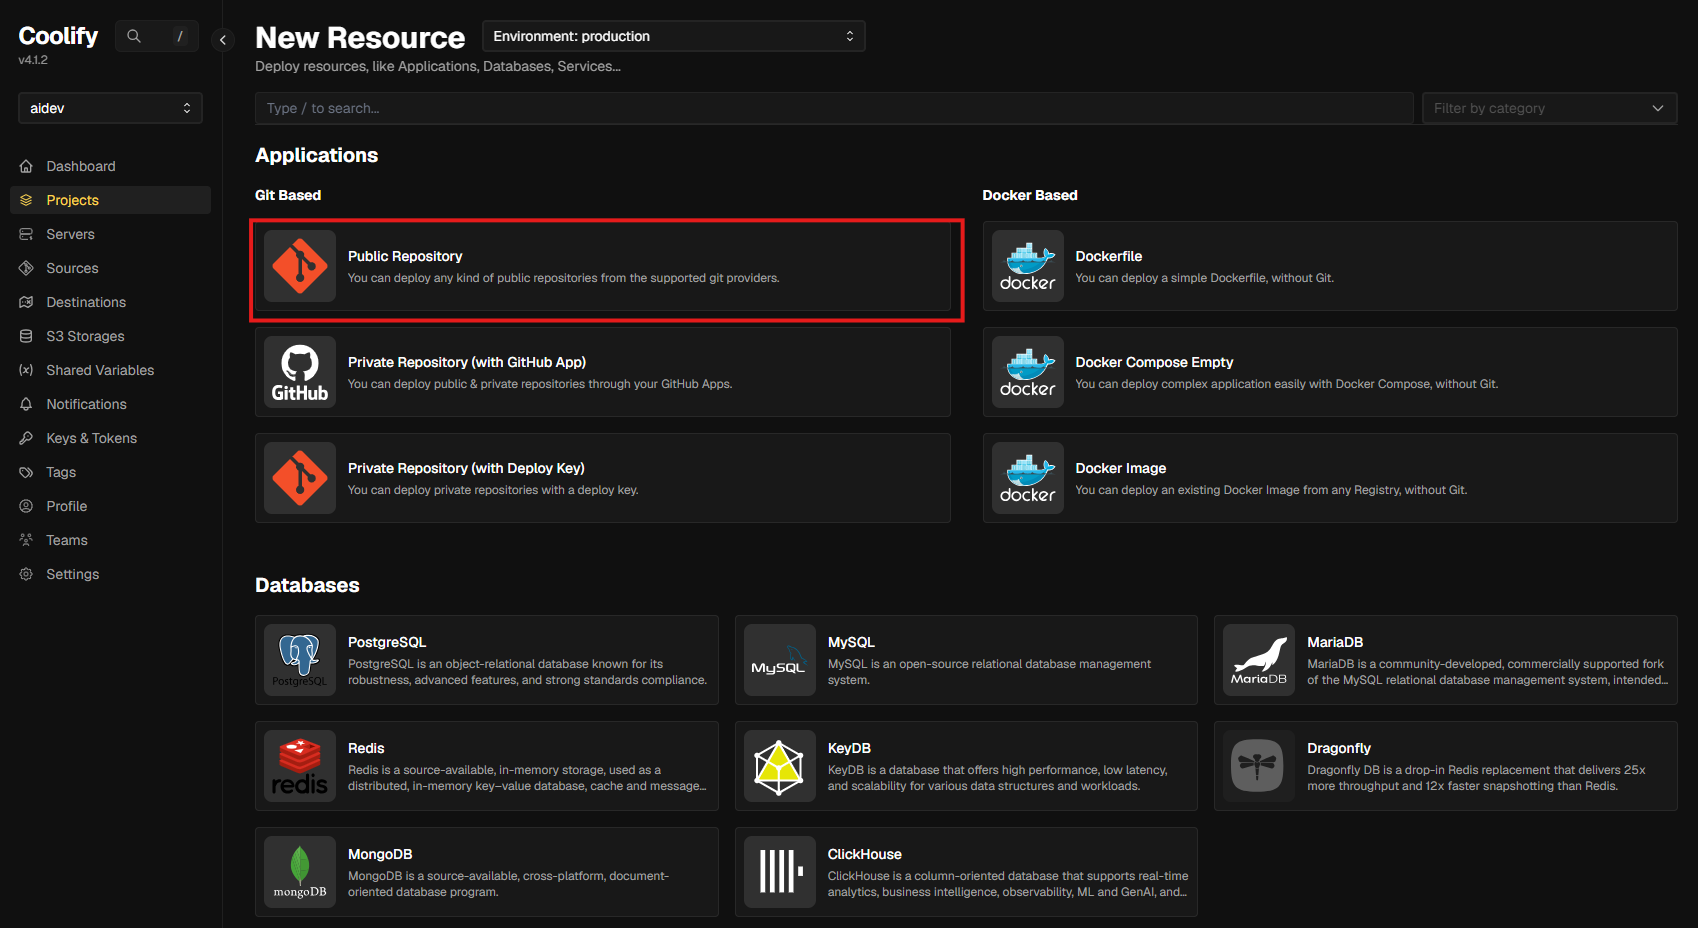The image size is (1698, 928).
Task: Click the GitHub logo icon
Action: [300, 372]
